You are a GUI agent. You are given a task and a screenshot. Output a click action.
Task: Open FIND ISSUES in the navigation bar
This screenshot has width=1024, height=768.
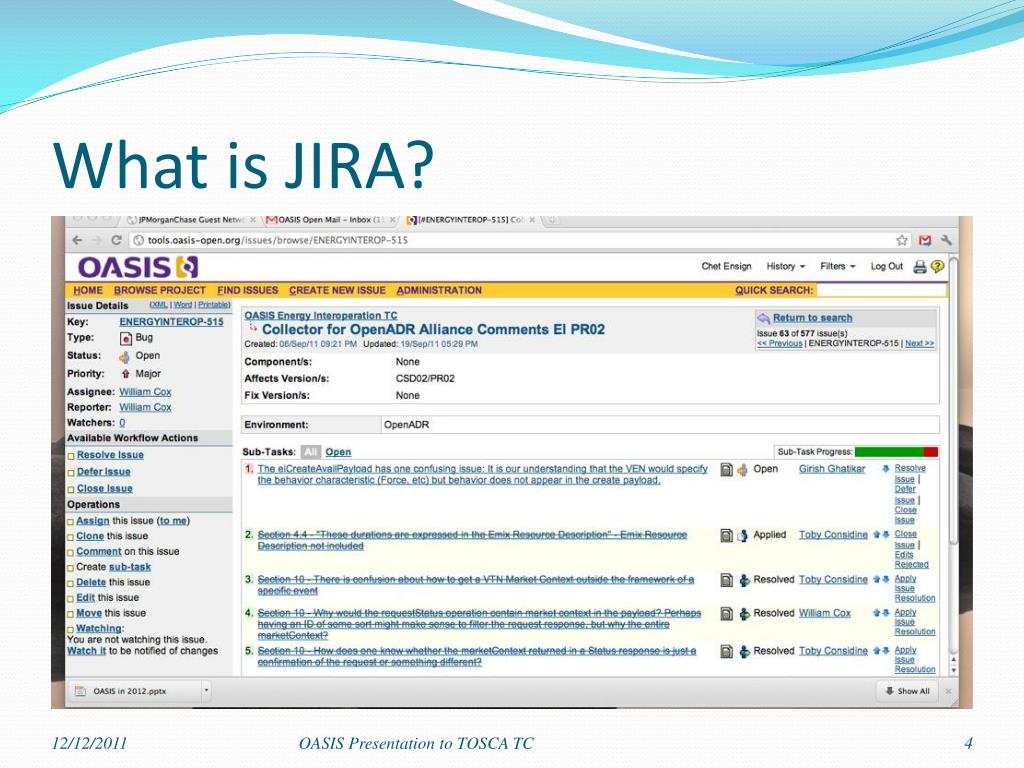[x=248, y=291]
